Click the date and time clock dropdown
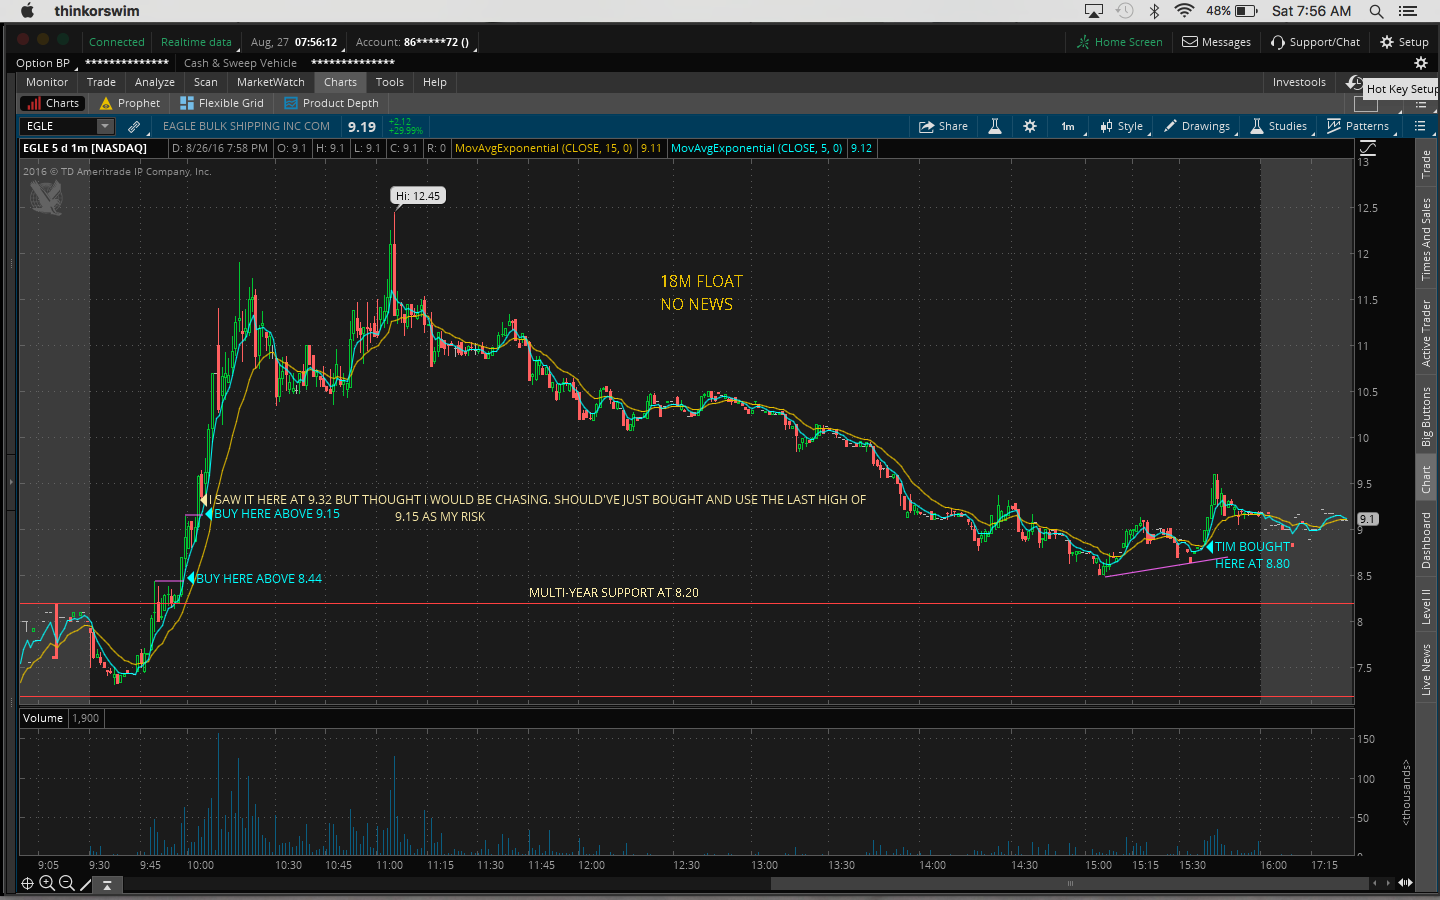Image resolution: width=1440 pixels, height=900 pixels. tap(295, 42)
